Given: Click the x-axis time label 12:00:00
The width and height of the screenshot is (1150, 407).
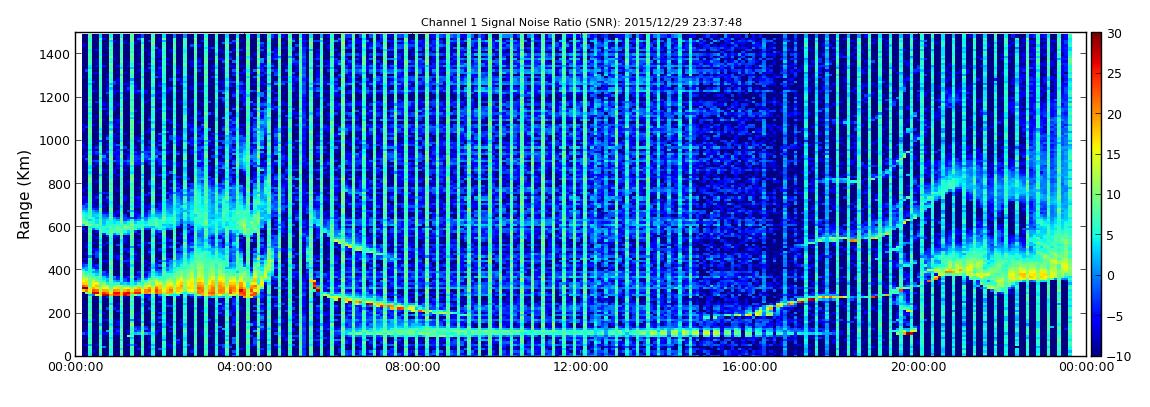Looking at the screenshot, I should pyautogui.click(x=579, y=367).
